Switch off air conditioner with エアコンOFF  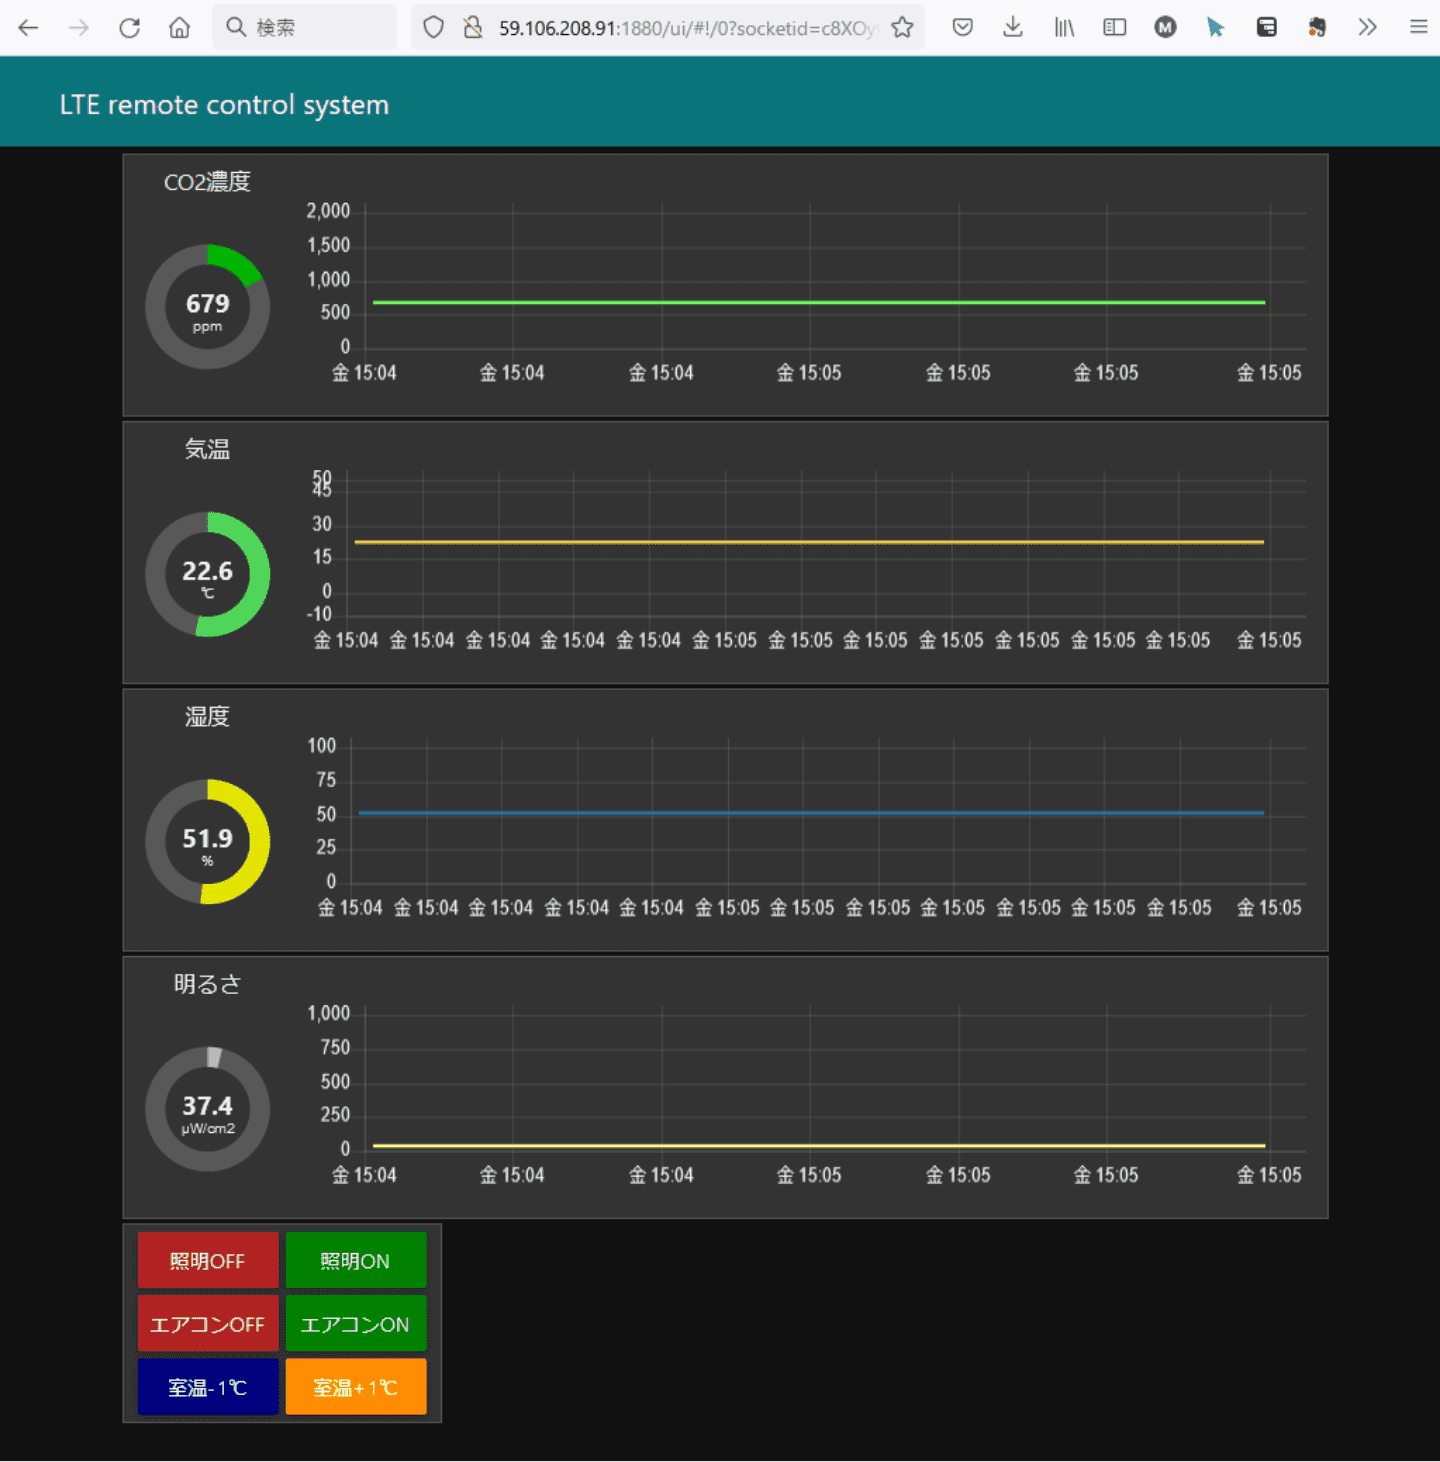pos(208,1324)
